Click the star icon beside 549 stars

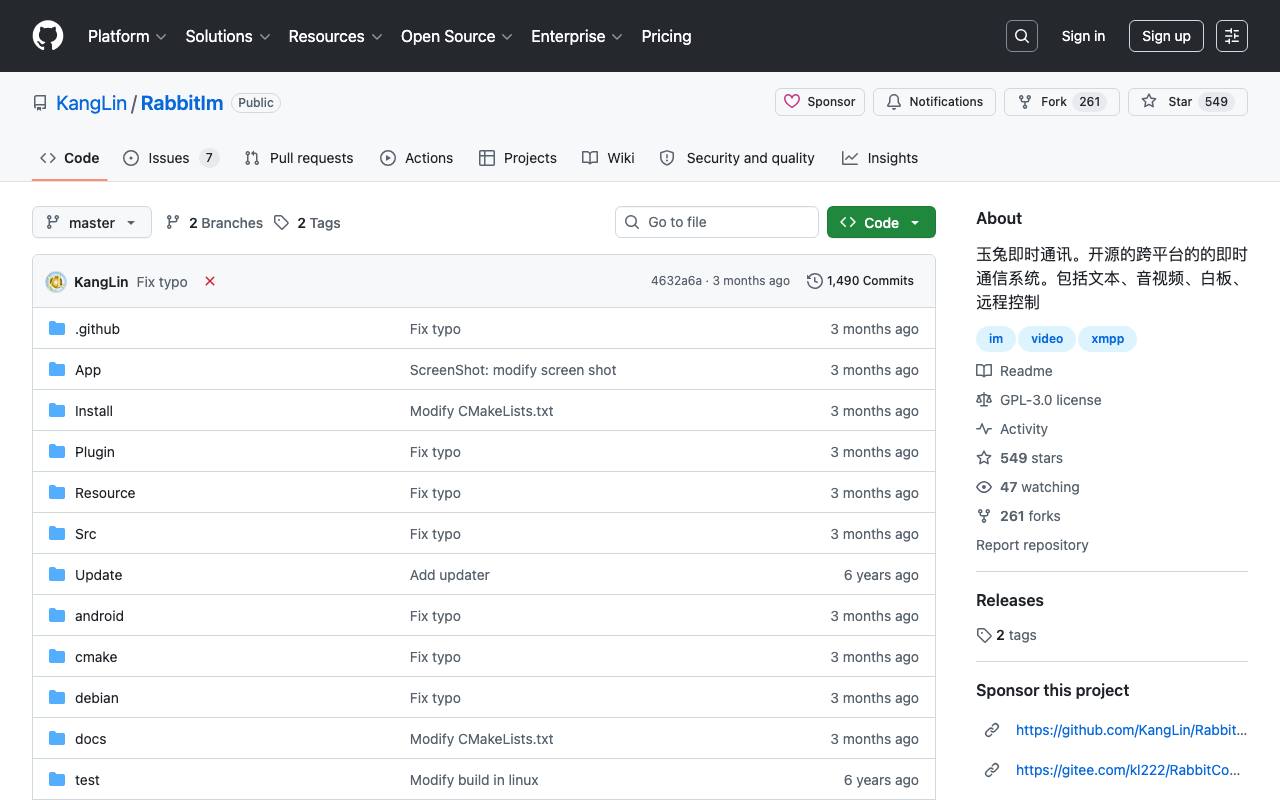pos(984,458)
